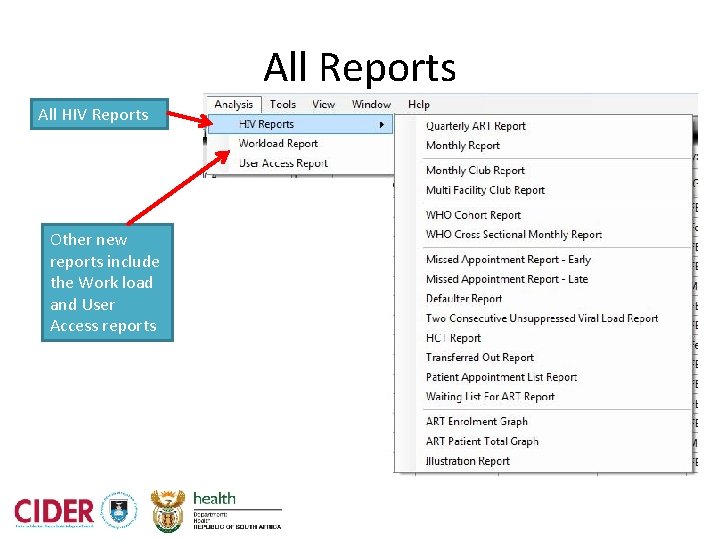Expand the HIV Reports submenu arrow
The height and width of the screenshot is (540, 720).
coord(382,124)
